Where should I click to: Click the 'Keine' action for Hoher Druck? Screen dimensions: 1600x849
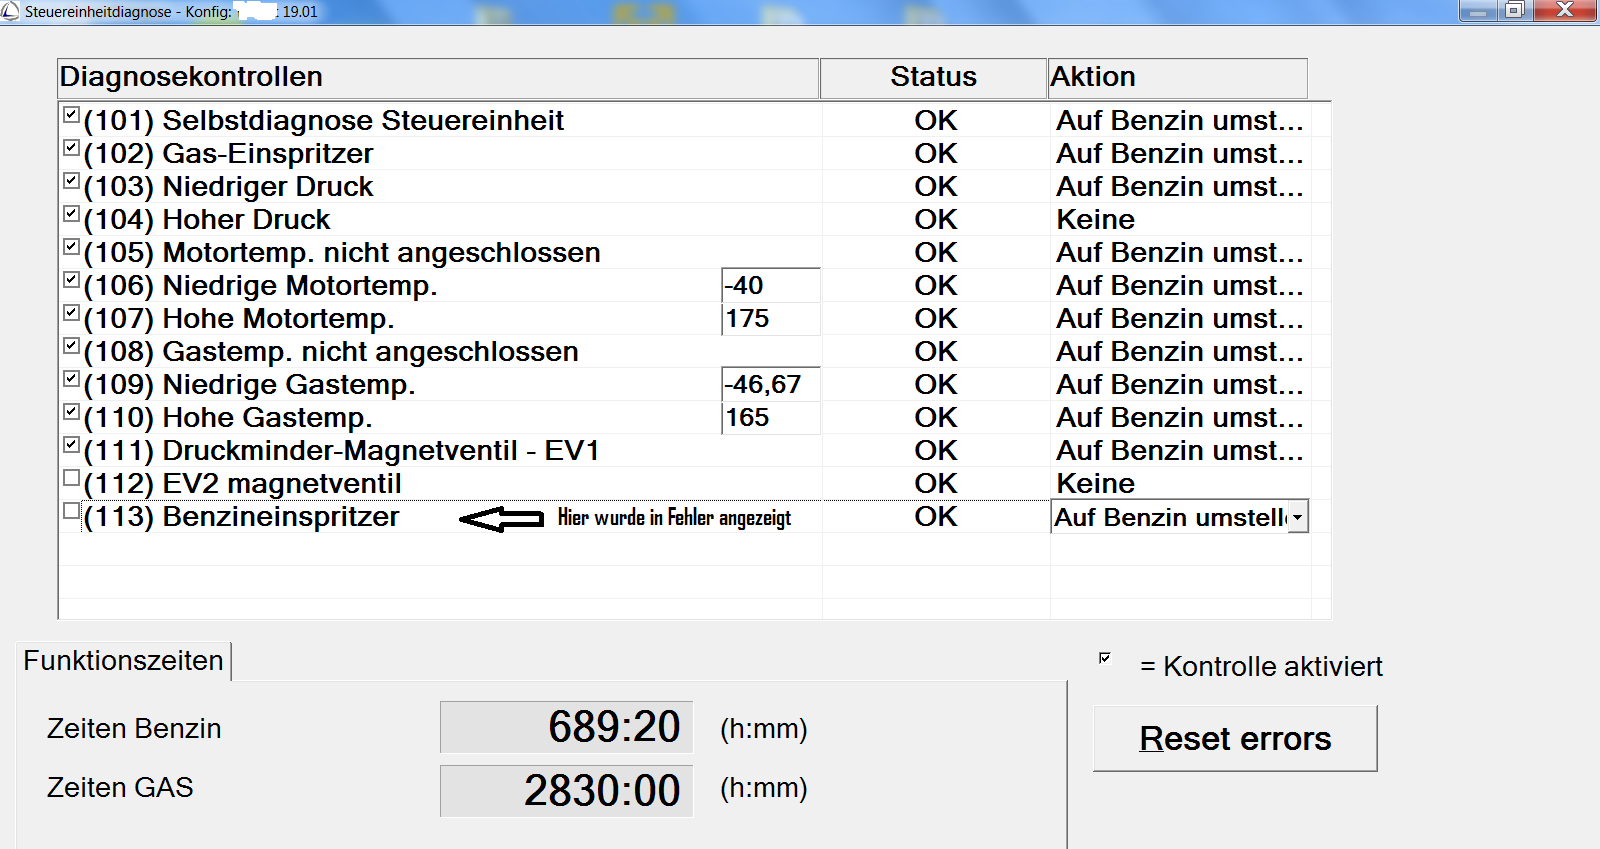1095,219
